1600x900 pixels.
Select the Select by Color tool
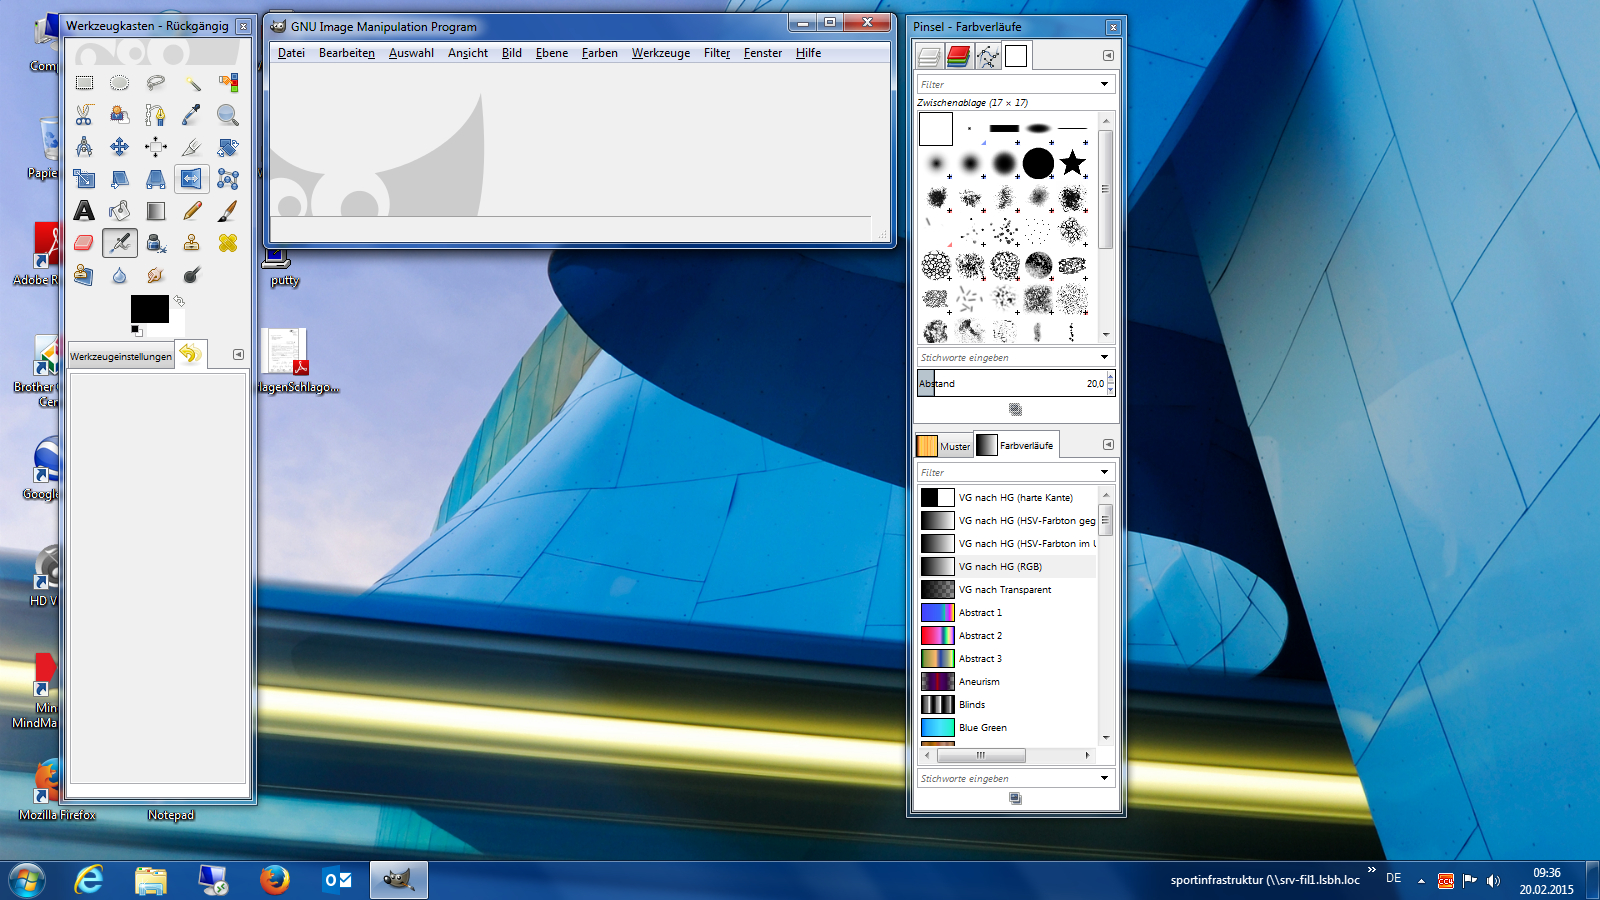228,83
